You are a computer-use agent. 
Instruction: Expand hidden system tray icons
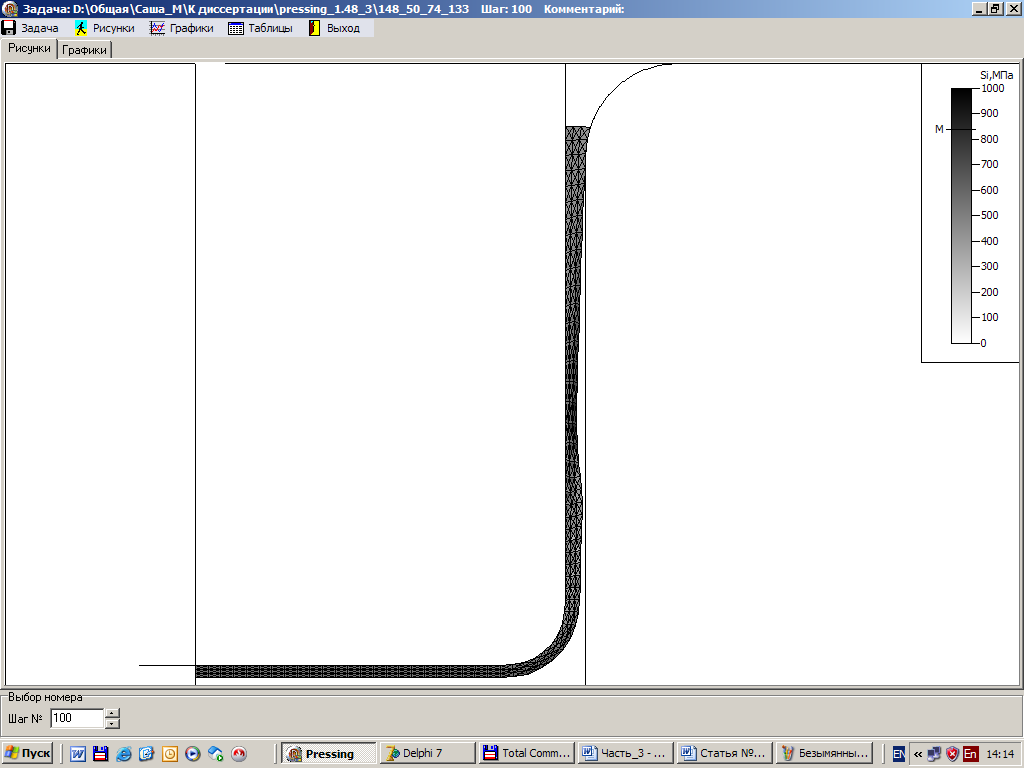(x=918, y=754)
